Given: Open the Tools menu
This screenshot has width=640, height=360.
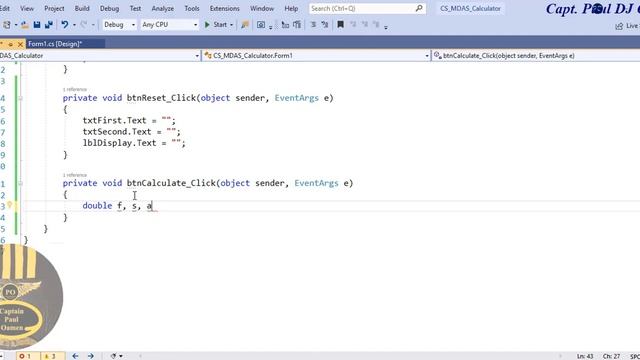Looking at the screenshot, I should pyautogui.click(x=192, y=8).
